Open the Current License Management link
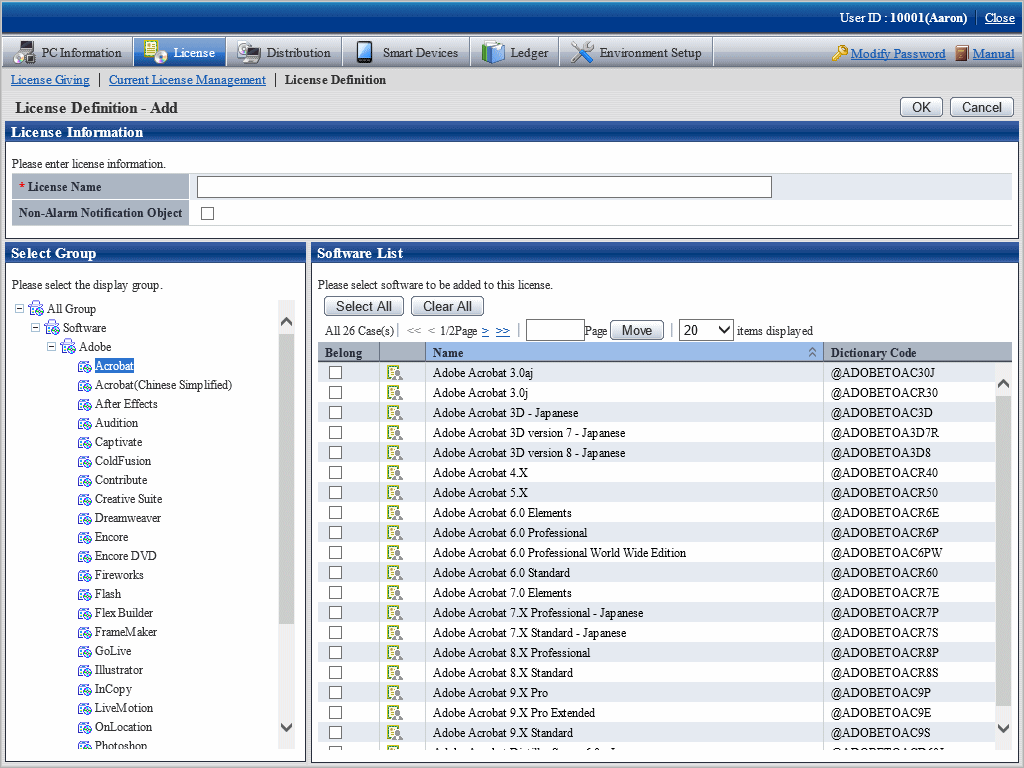This screenshot has height=768, width=1024. pyautogui.click(x=187, y=80)
